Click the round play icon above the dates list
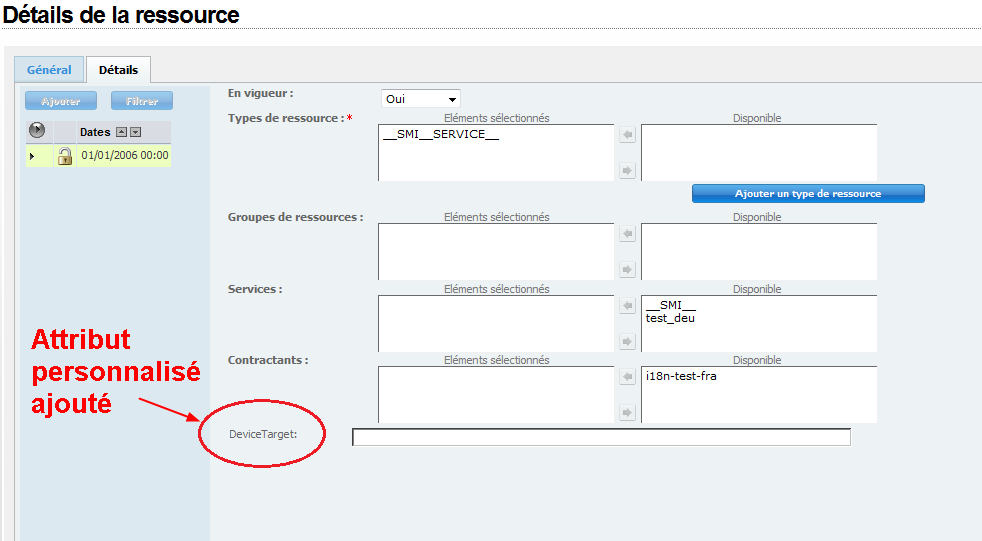This screenshot has width=982, height=541. [x=38, y=131]
